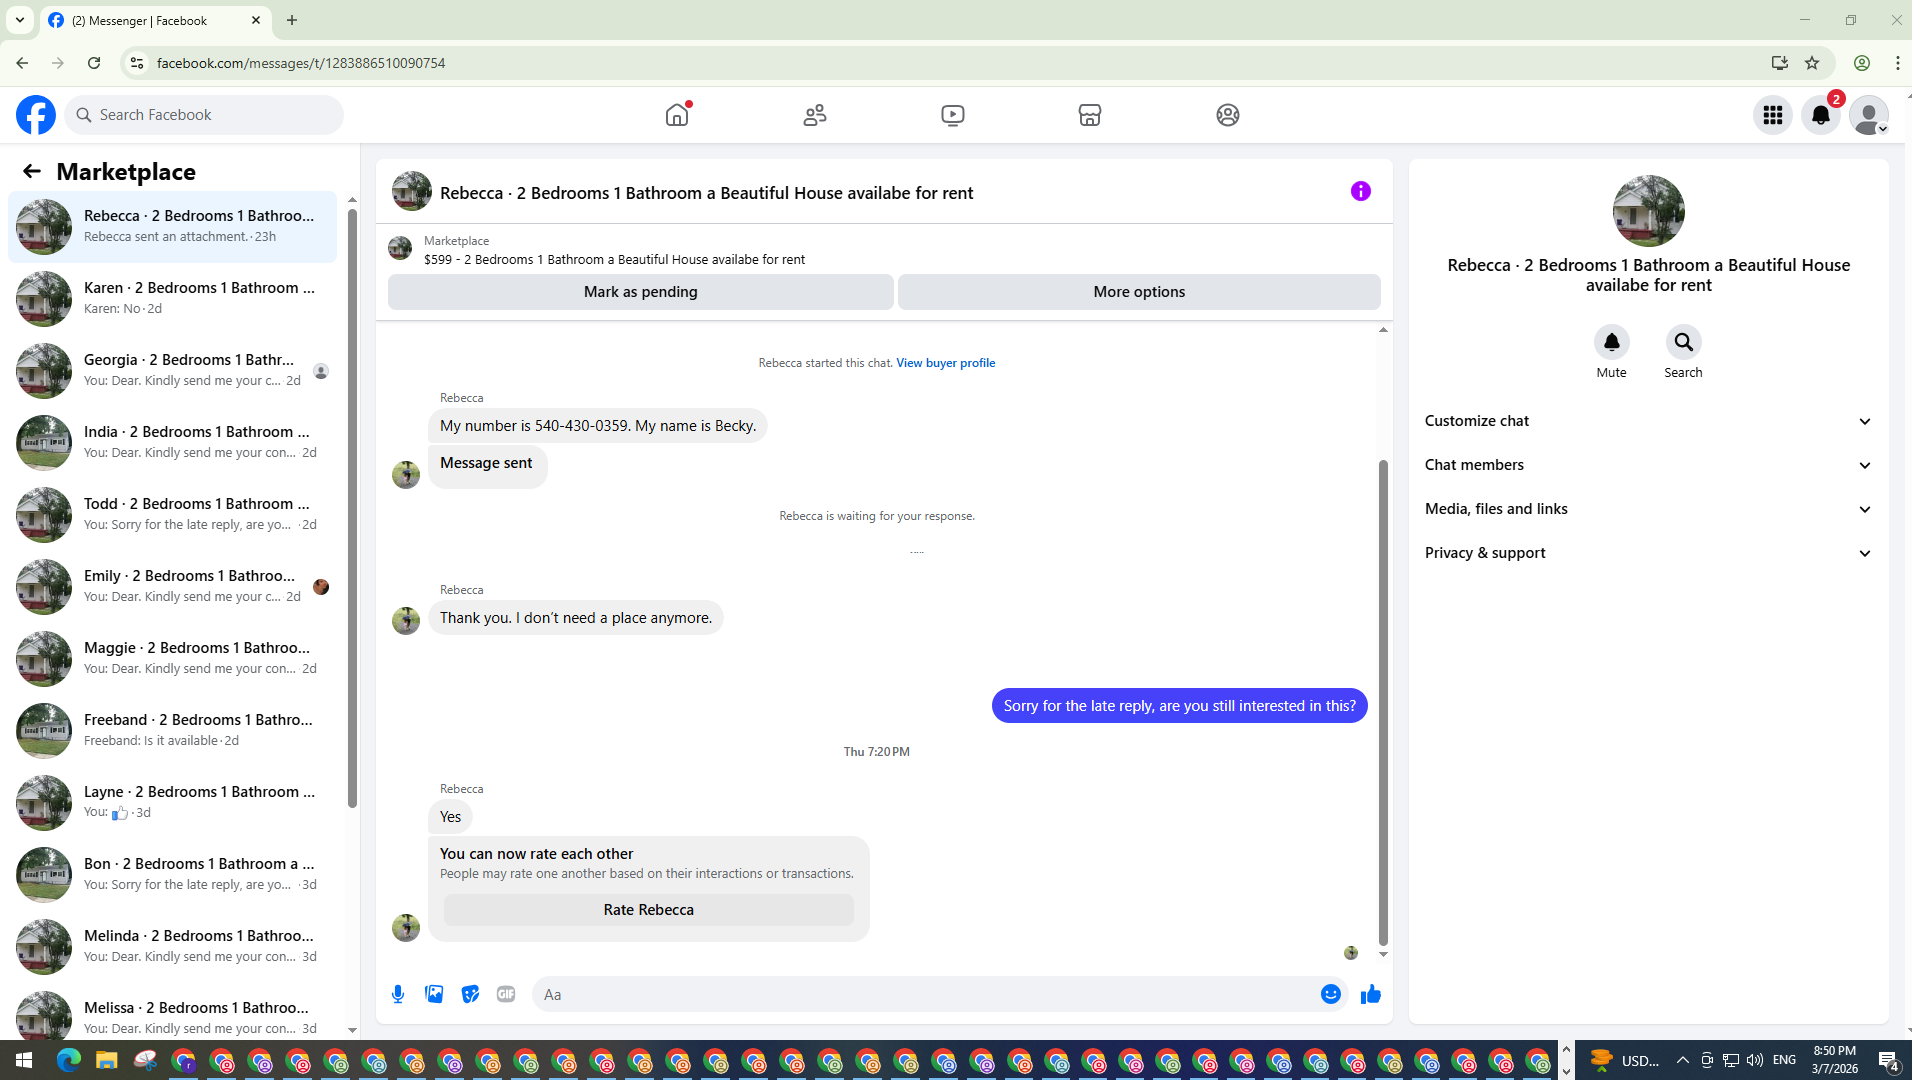Open the taskbar volume control

pyautogui.click(x=1755, y=1060)
